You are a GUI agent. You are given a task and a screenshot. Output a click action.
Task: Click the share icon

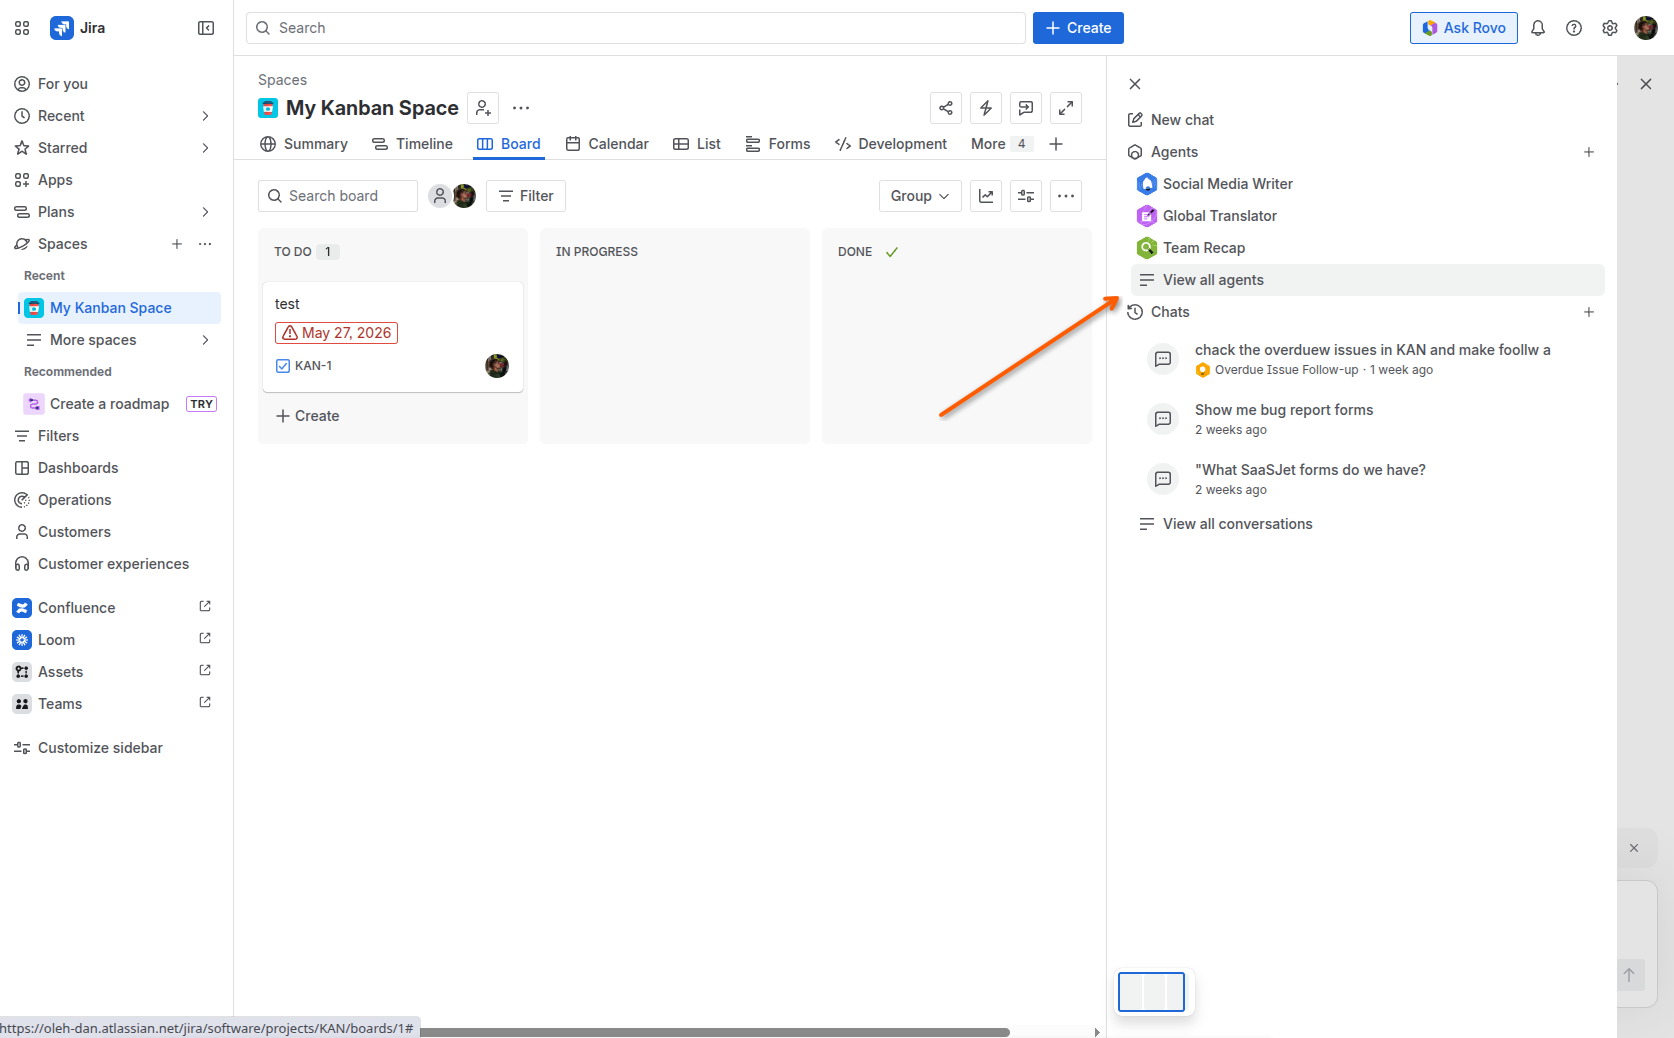point(946,108)
